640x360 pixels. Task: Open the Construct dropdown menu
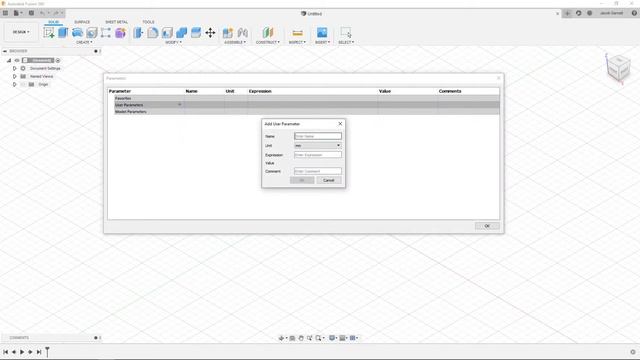pyautogui.click(x=268, y=42)
